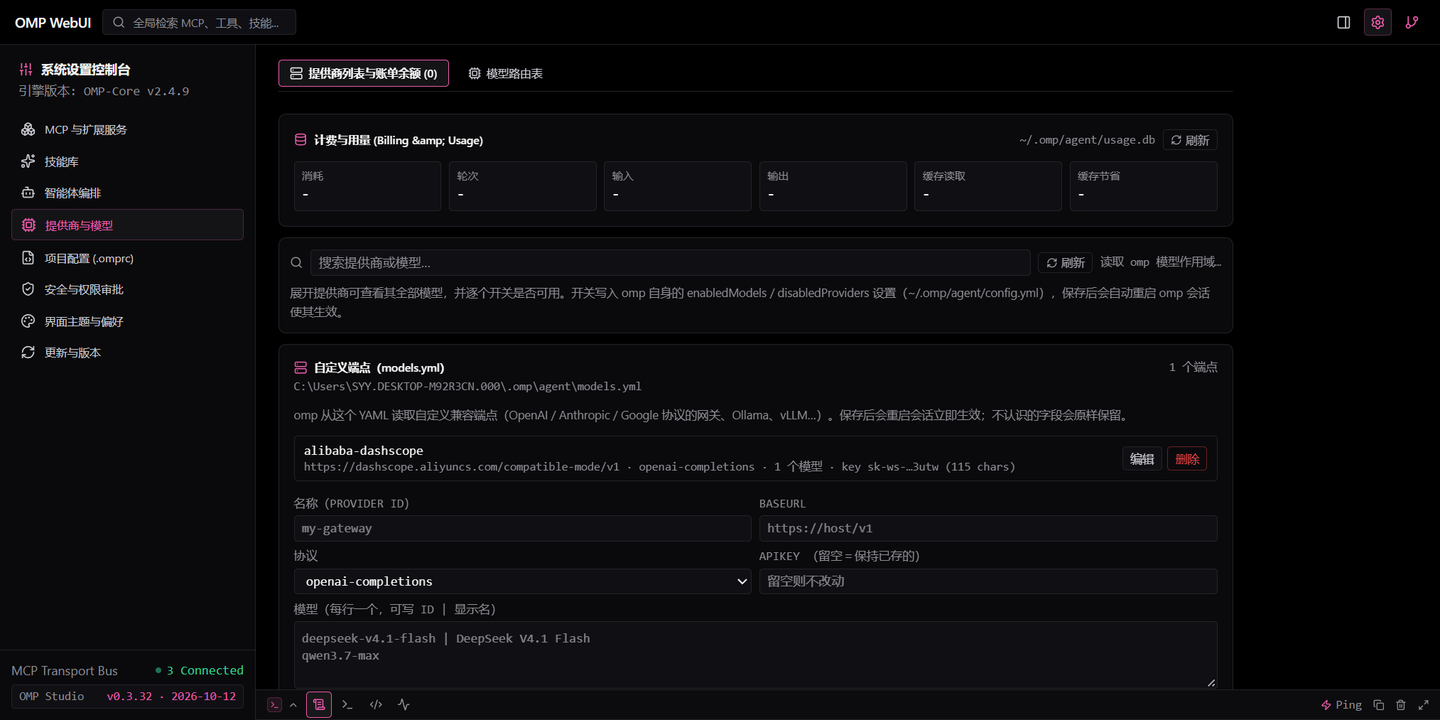Screen dimensions: 1440x720
Task: Select the highlighted scroll log icon
Action: [319, 705]
